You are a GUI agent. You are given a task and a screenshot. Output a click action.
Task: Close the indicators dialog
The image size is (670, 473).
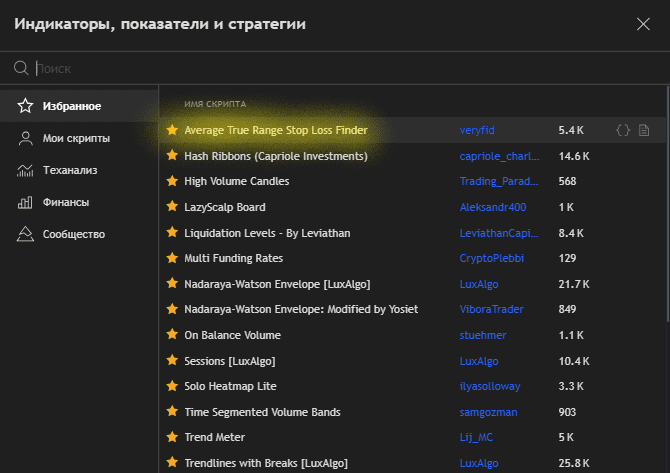pyautogui.click(x=642, y=23)
